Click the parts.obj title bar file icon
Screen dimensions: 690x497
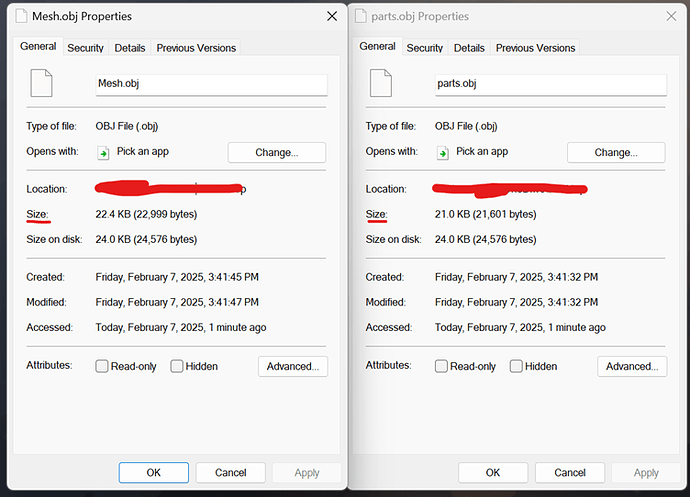click(x=364, y=17)
